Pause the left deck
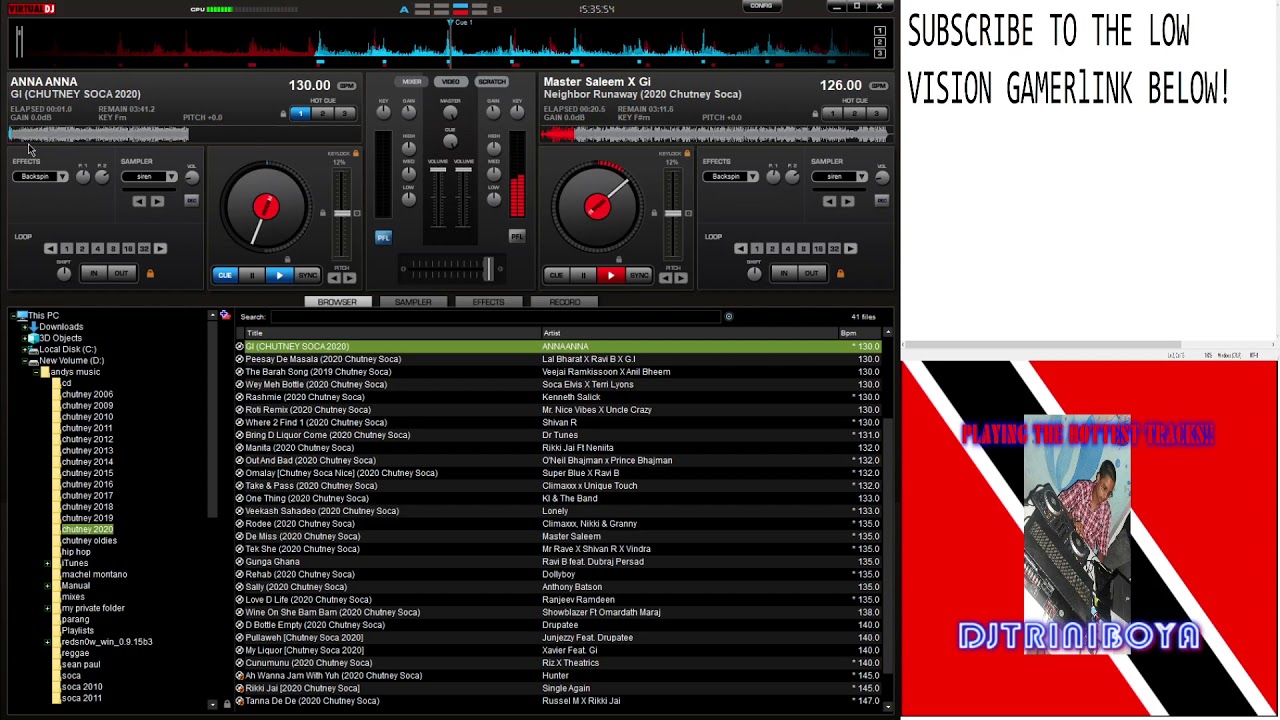Image resolution: width=1280 pixels, height=720 pixels. click(x=252, y=275)
